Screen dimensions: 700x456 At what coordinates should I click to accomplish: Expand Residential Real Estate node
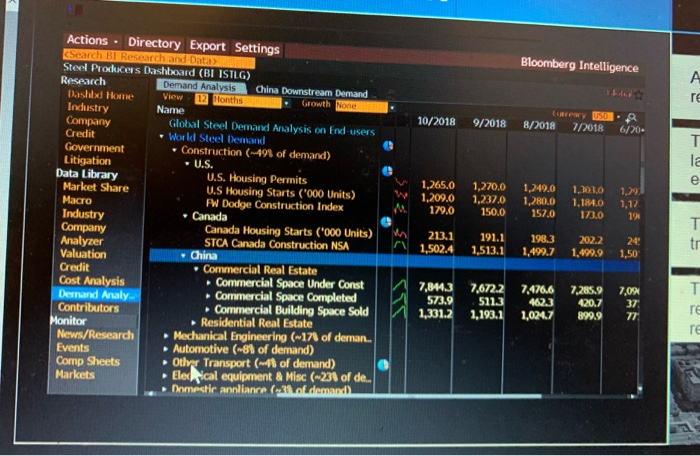click(x=193, y=322)
